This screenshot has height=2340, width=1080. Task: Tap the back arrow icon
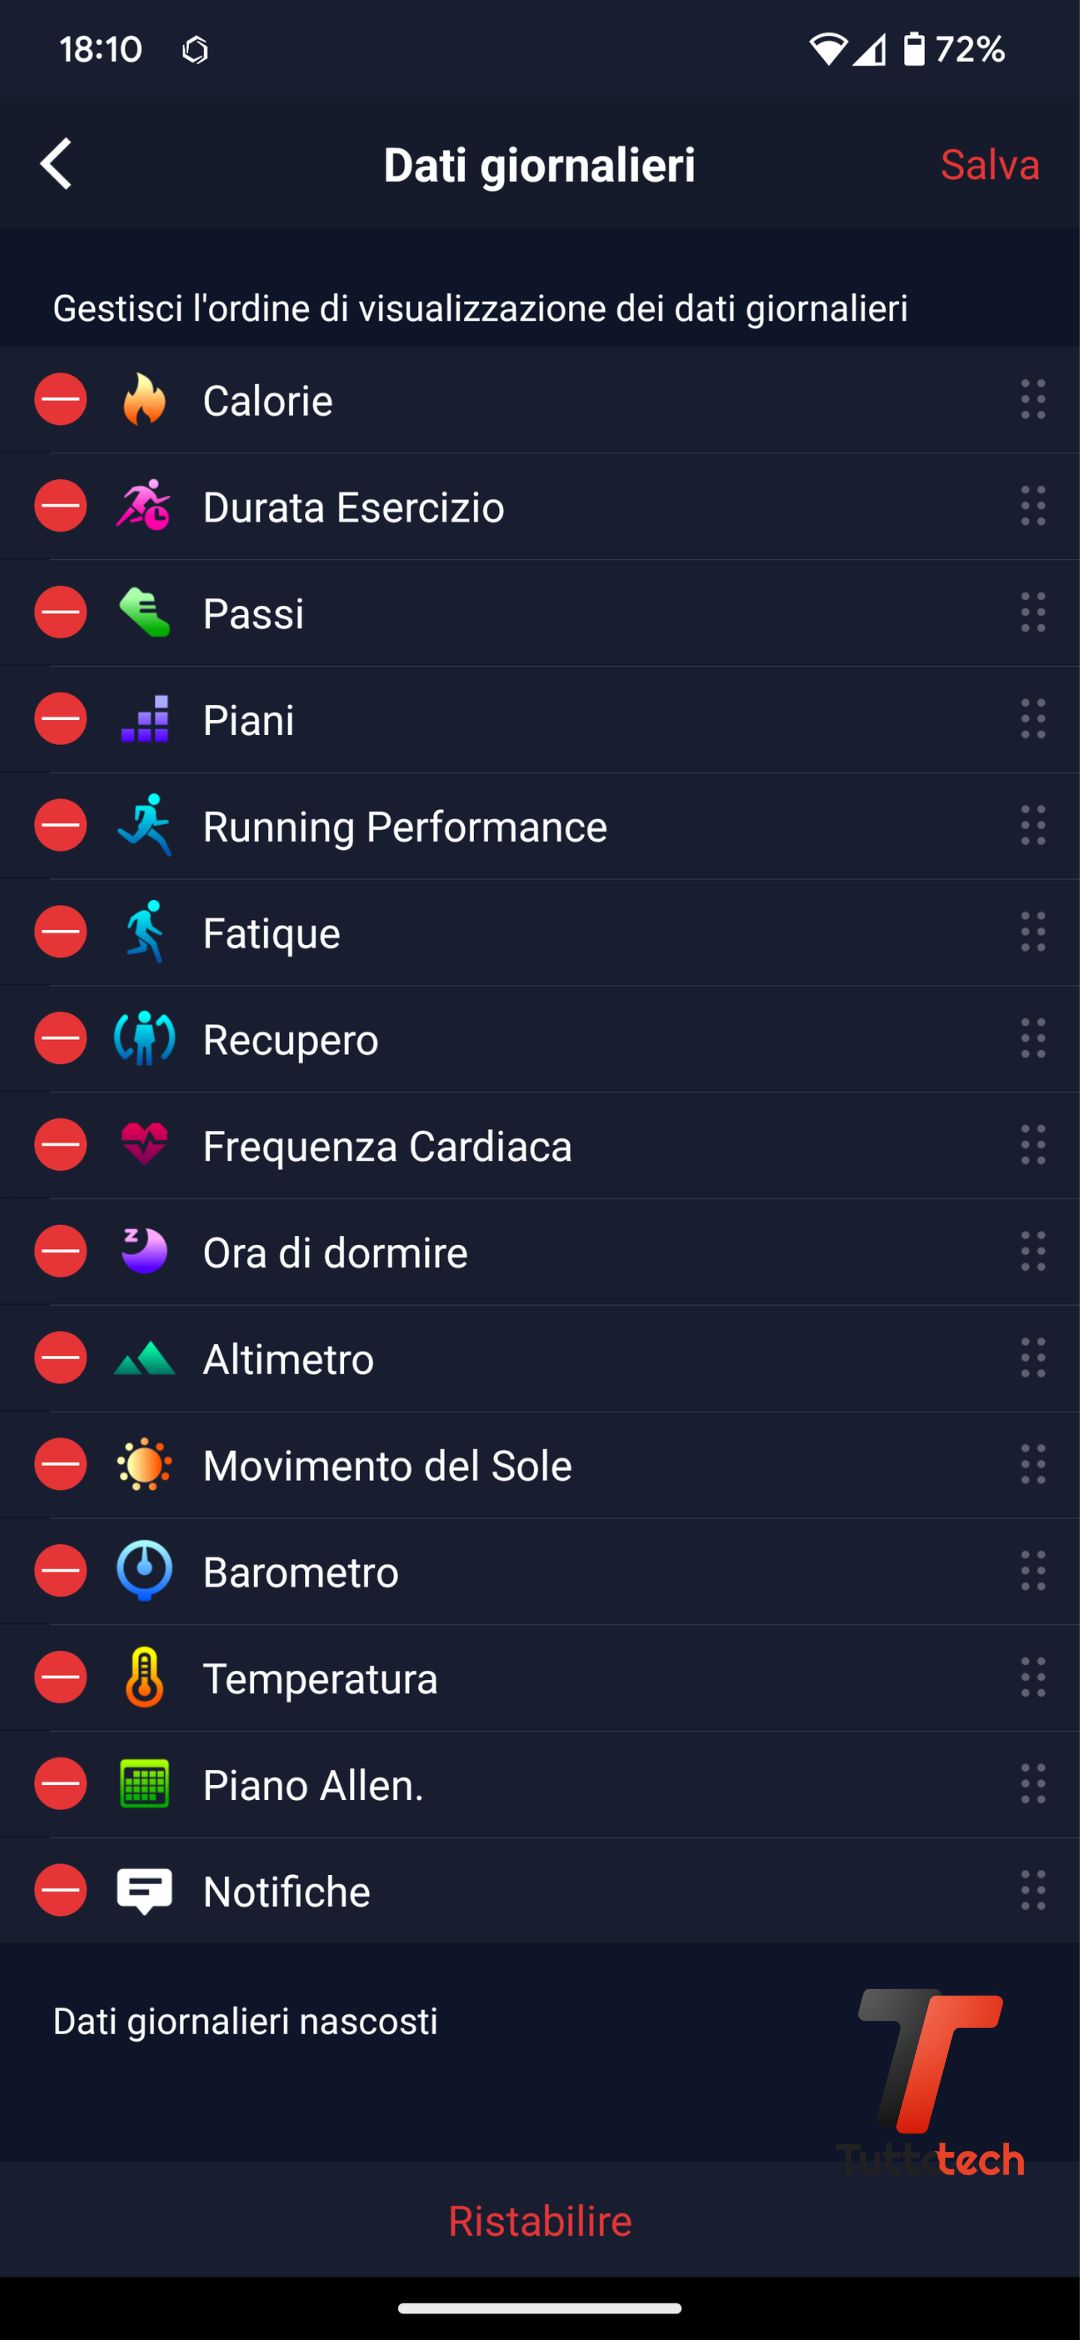57,164
